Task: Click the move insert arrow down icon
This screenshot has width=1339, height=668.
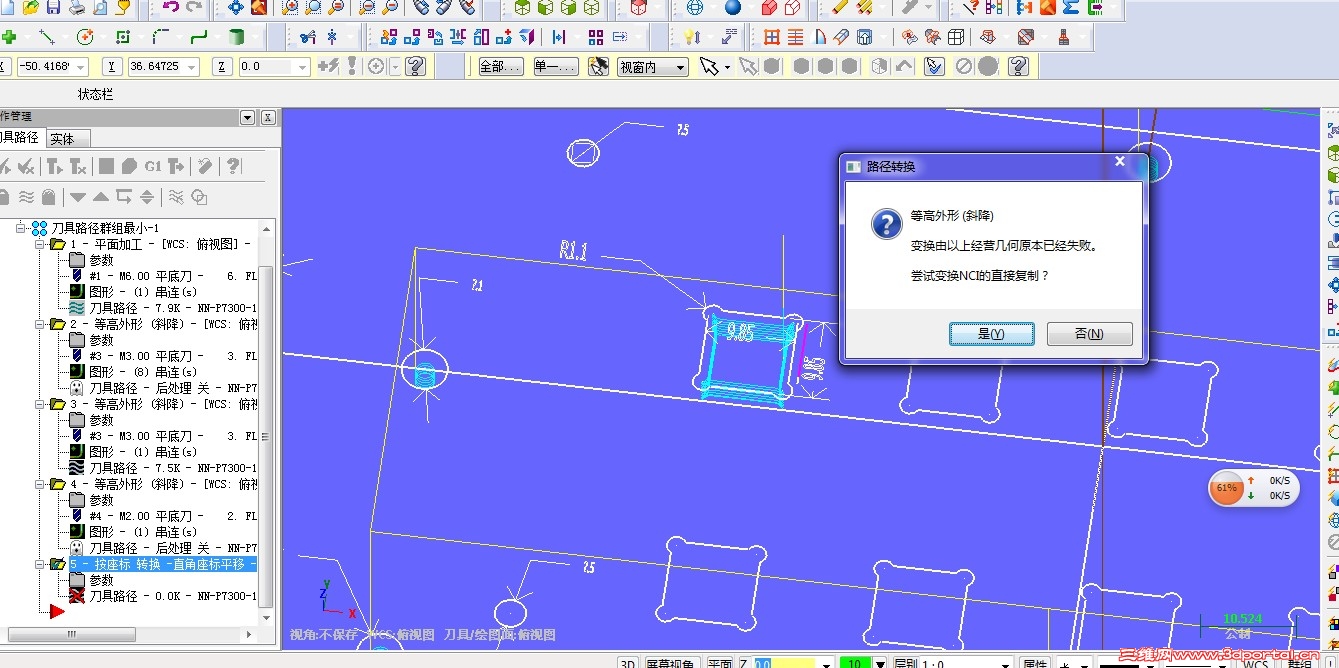Action: pyautogui.click(x=77, y=196)
